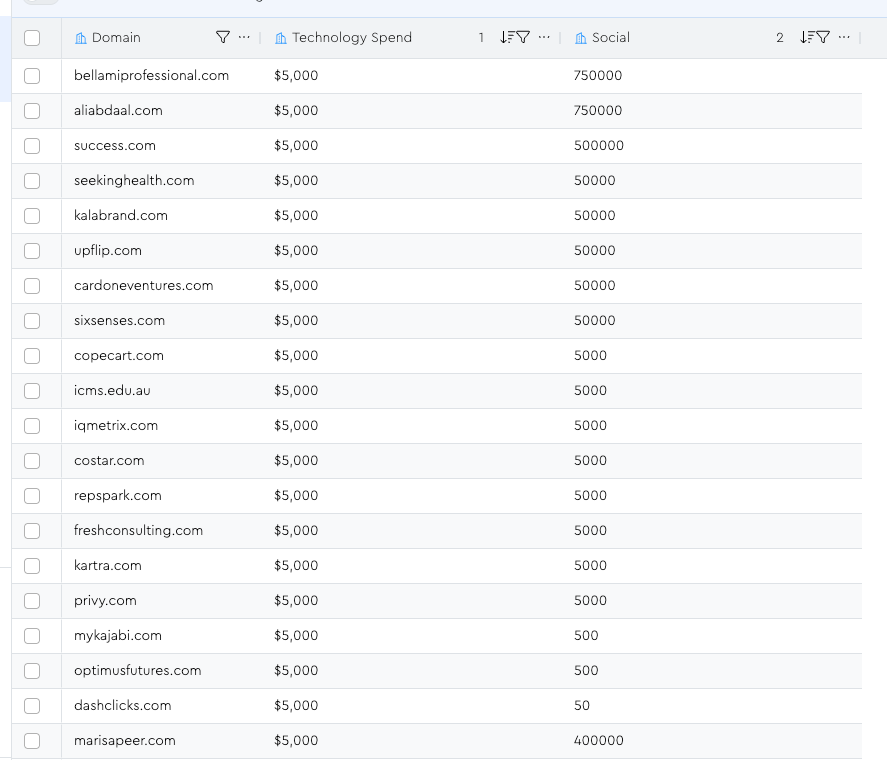Click the sort icon in Technology Spend column
Image resolution: width=887 pixels, height=760 pixels.
click(506, 38)
